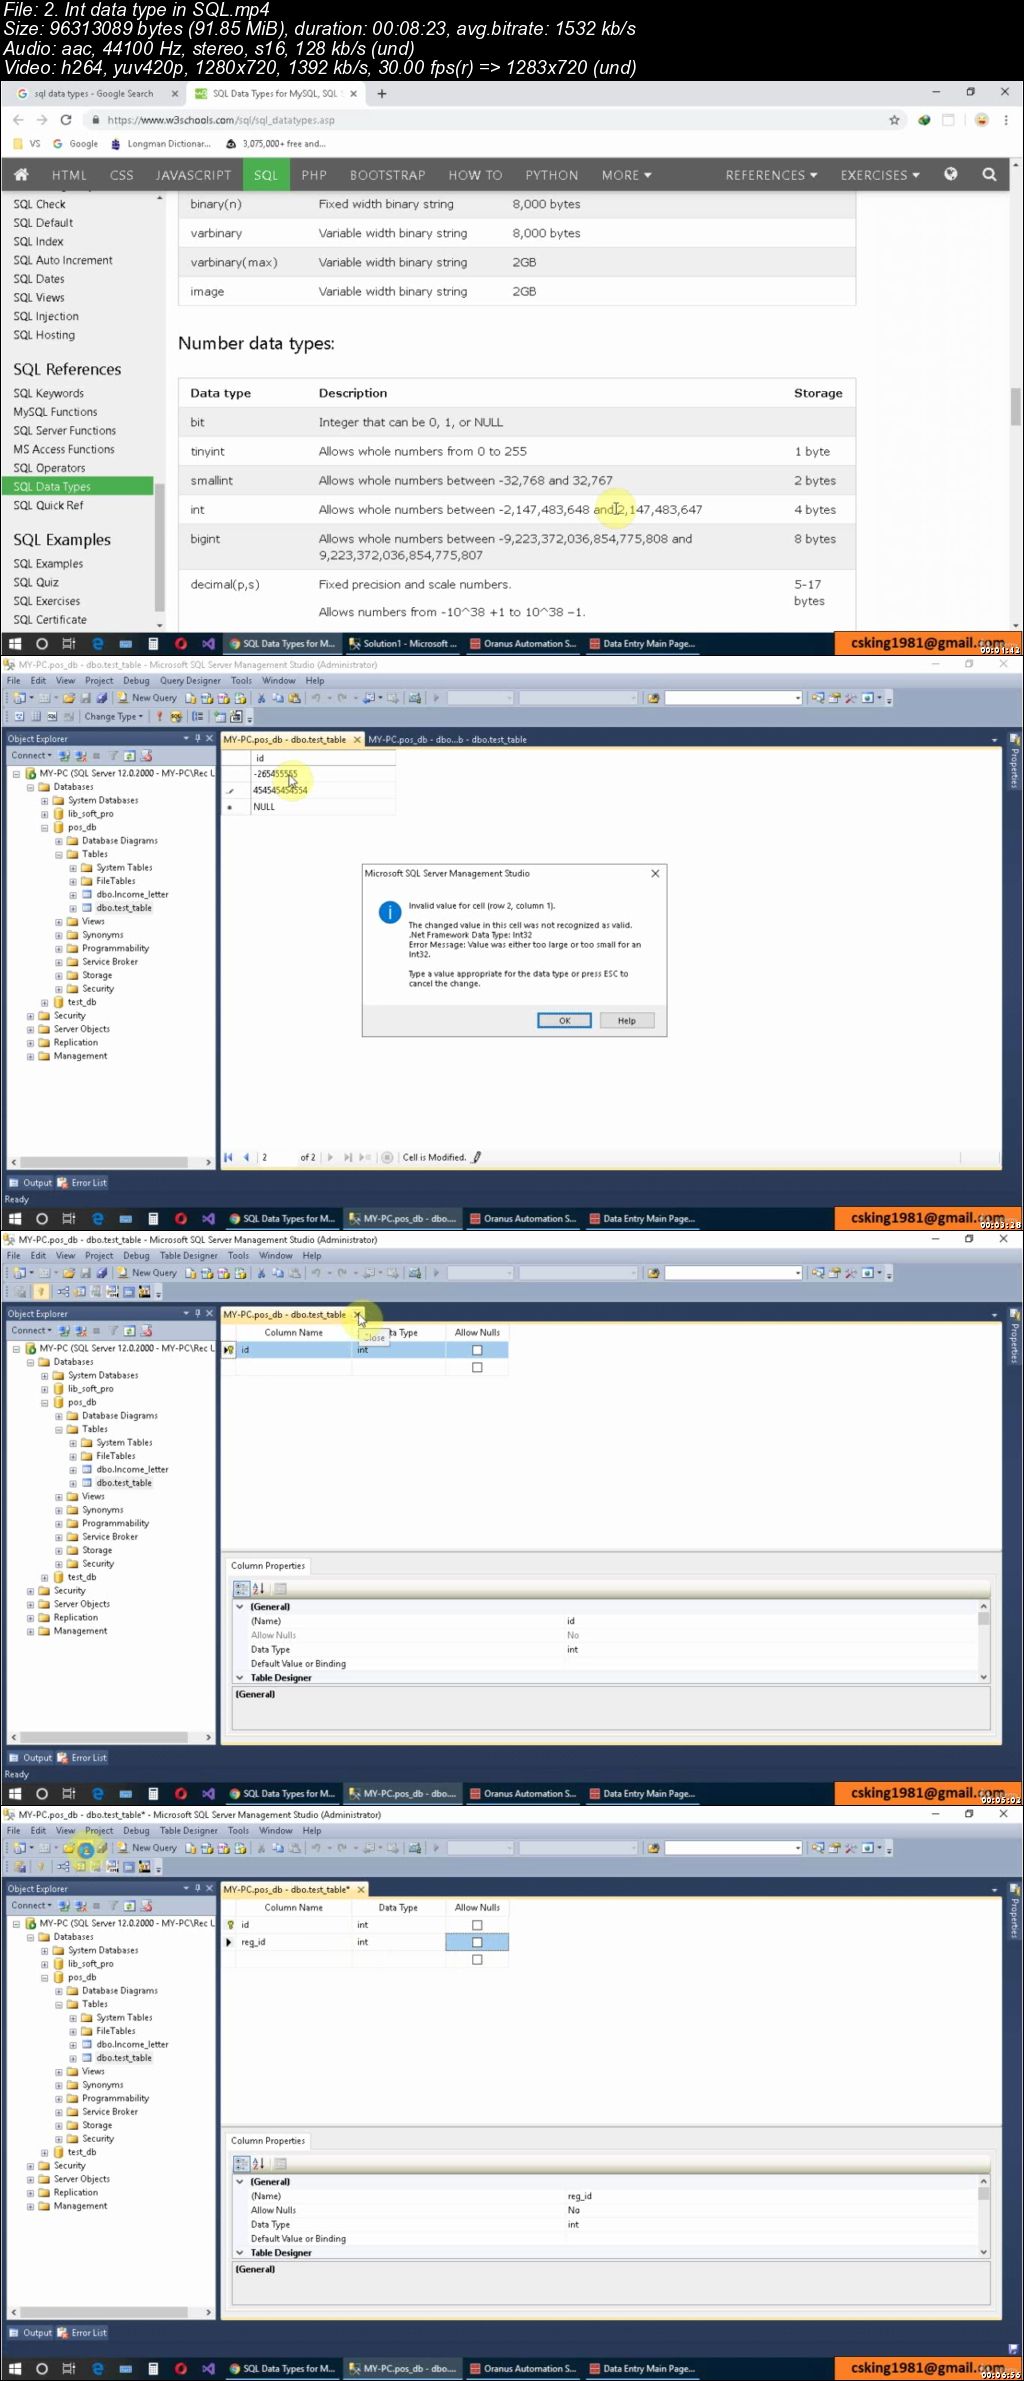Image resolution: width=1024 pixels, height=2381 pixels.
Task: Tick Allow Nulls for reg_id row
Action: [477, 1942]
